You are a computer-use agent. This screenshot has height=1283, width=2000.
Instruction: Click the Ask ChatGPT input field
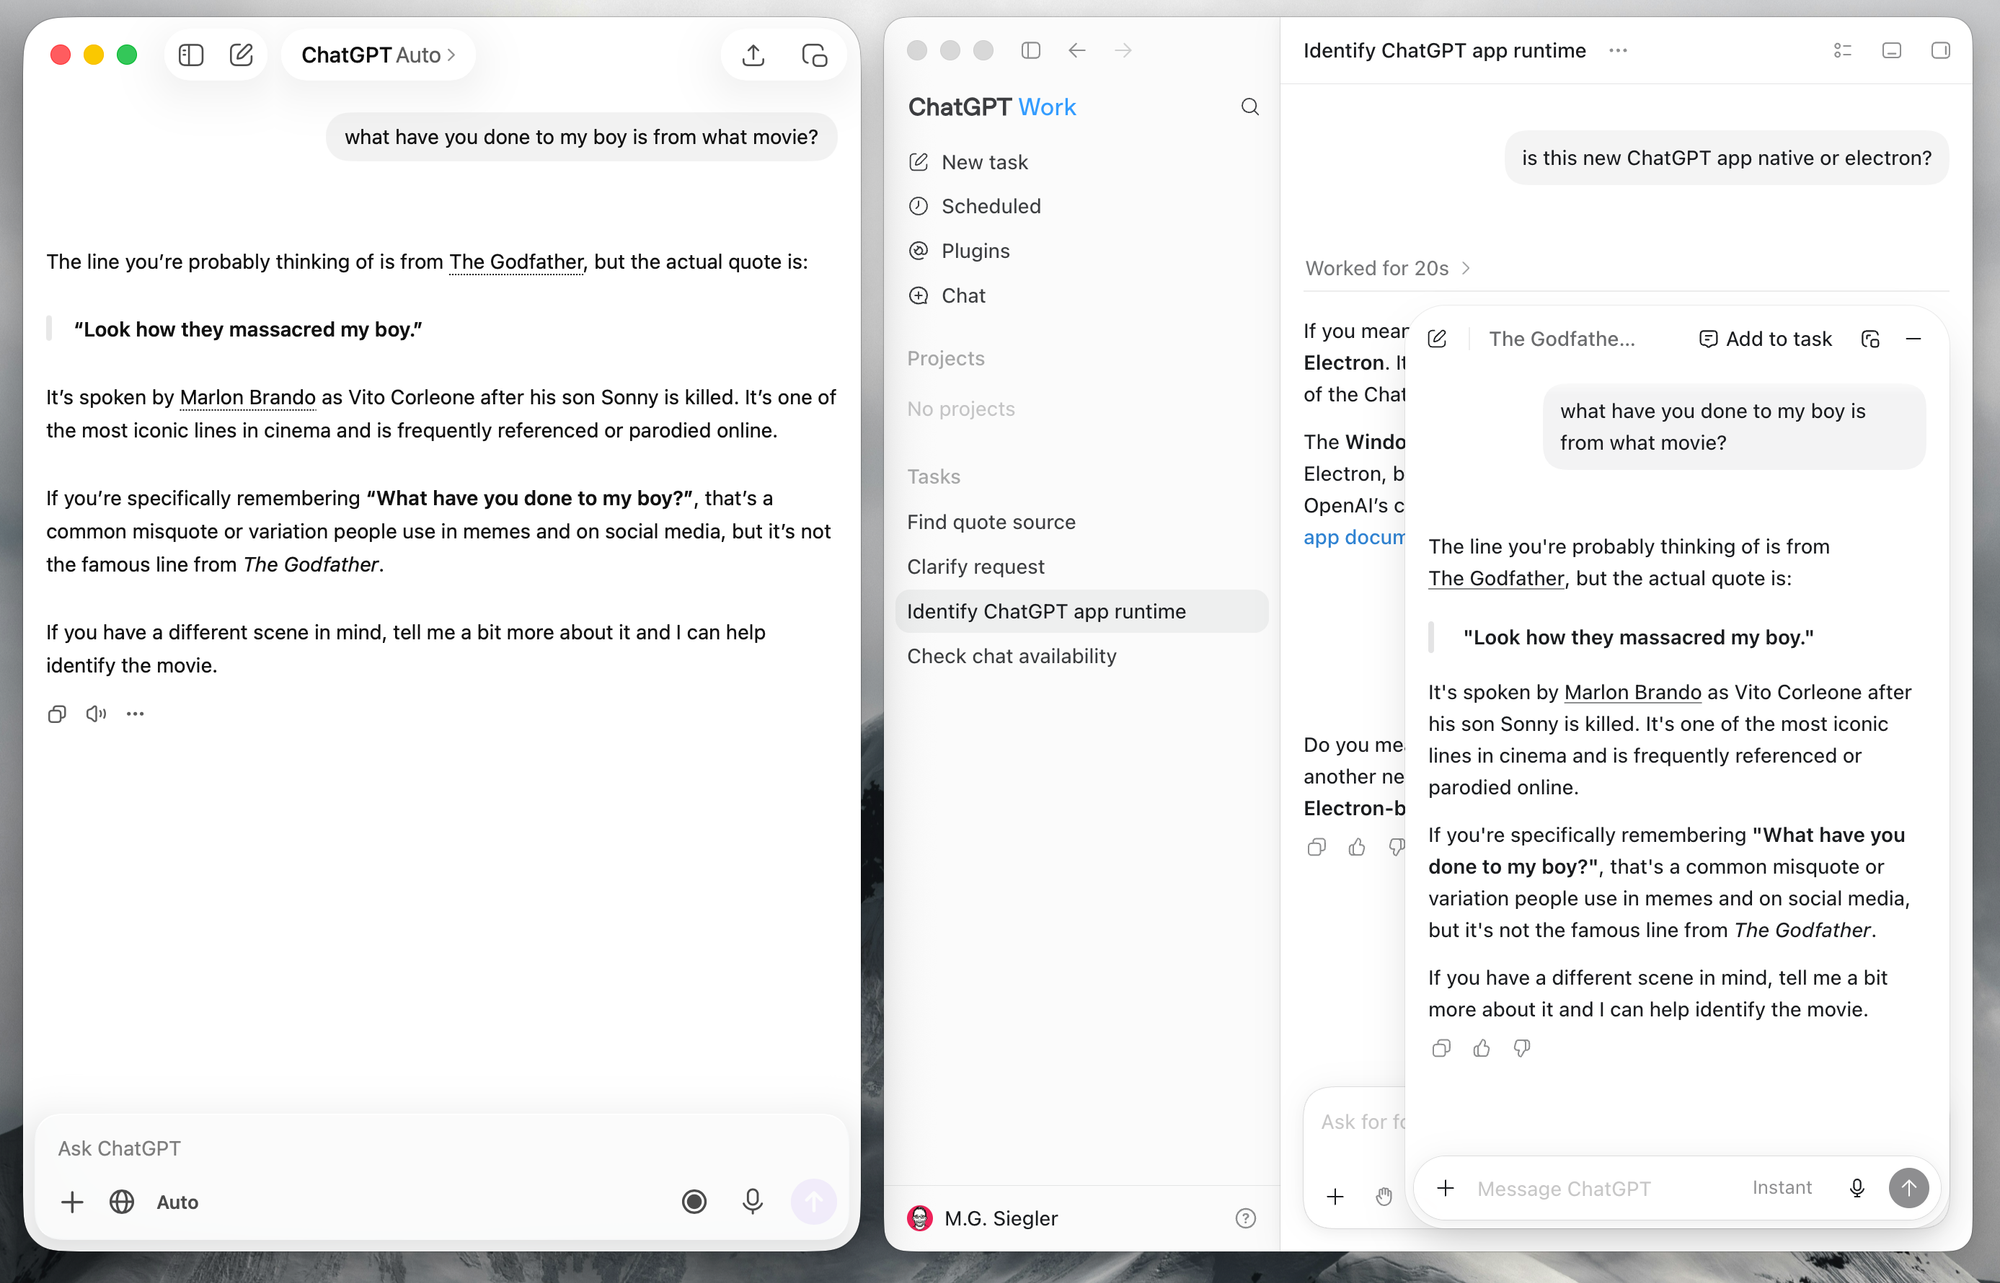440,1148
